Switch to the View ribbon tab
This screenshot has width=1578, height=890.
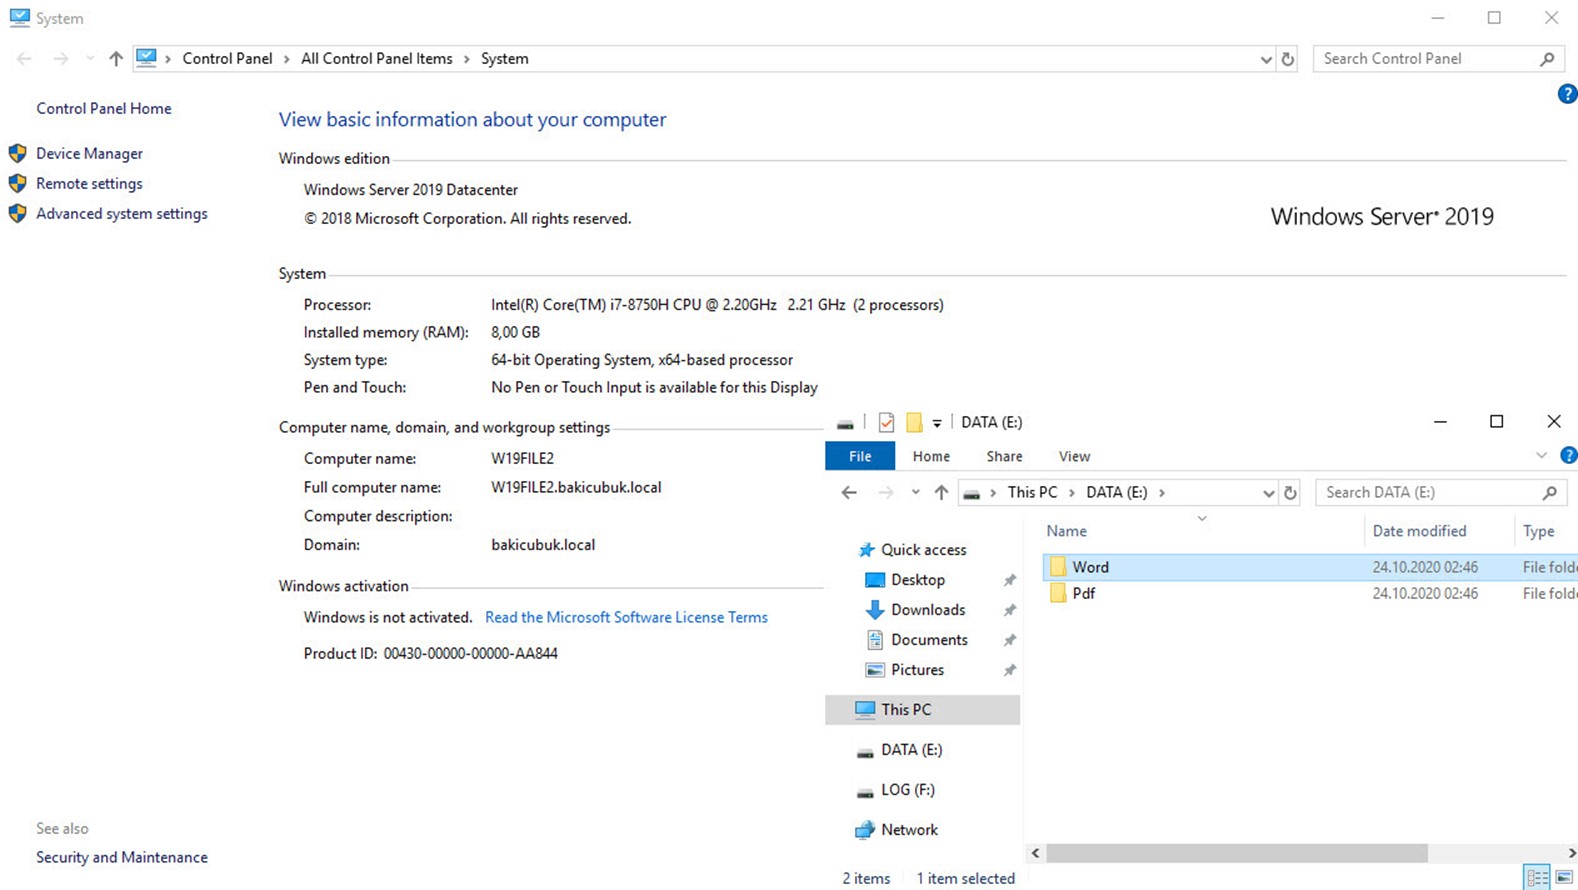[x=1074, y=456]
